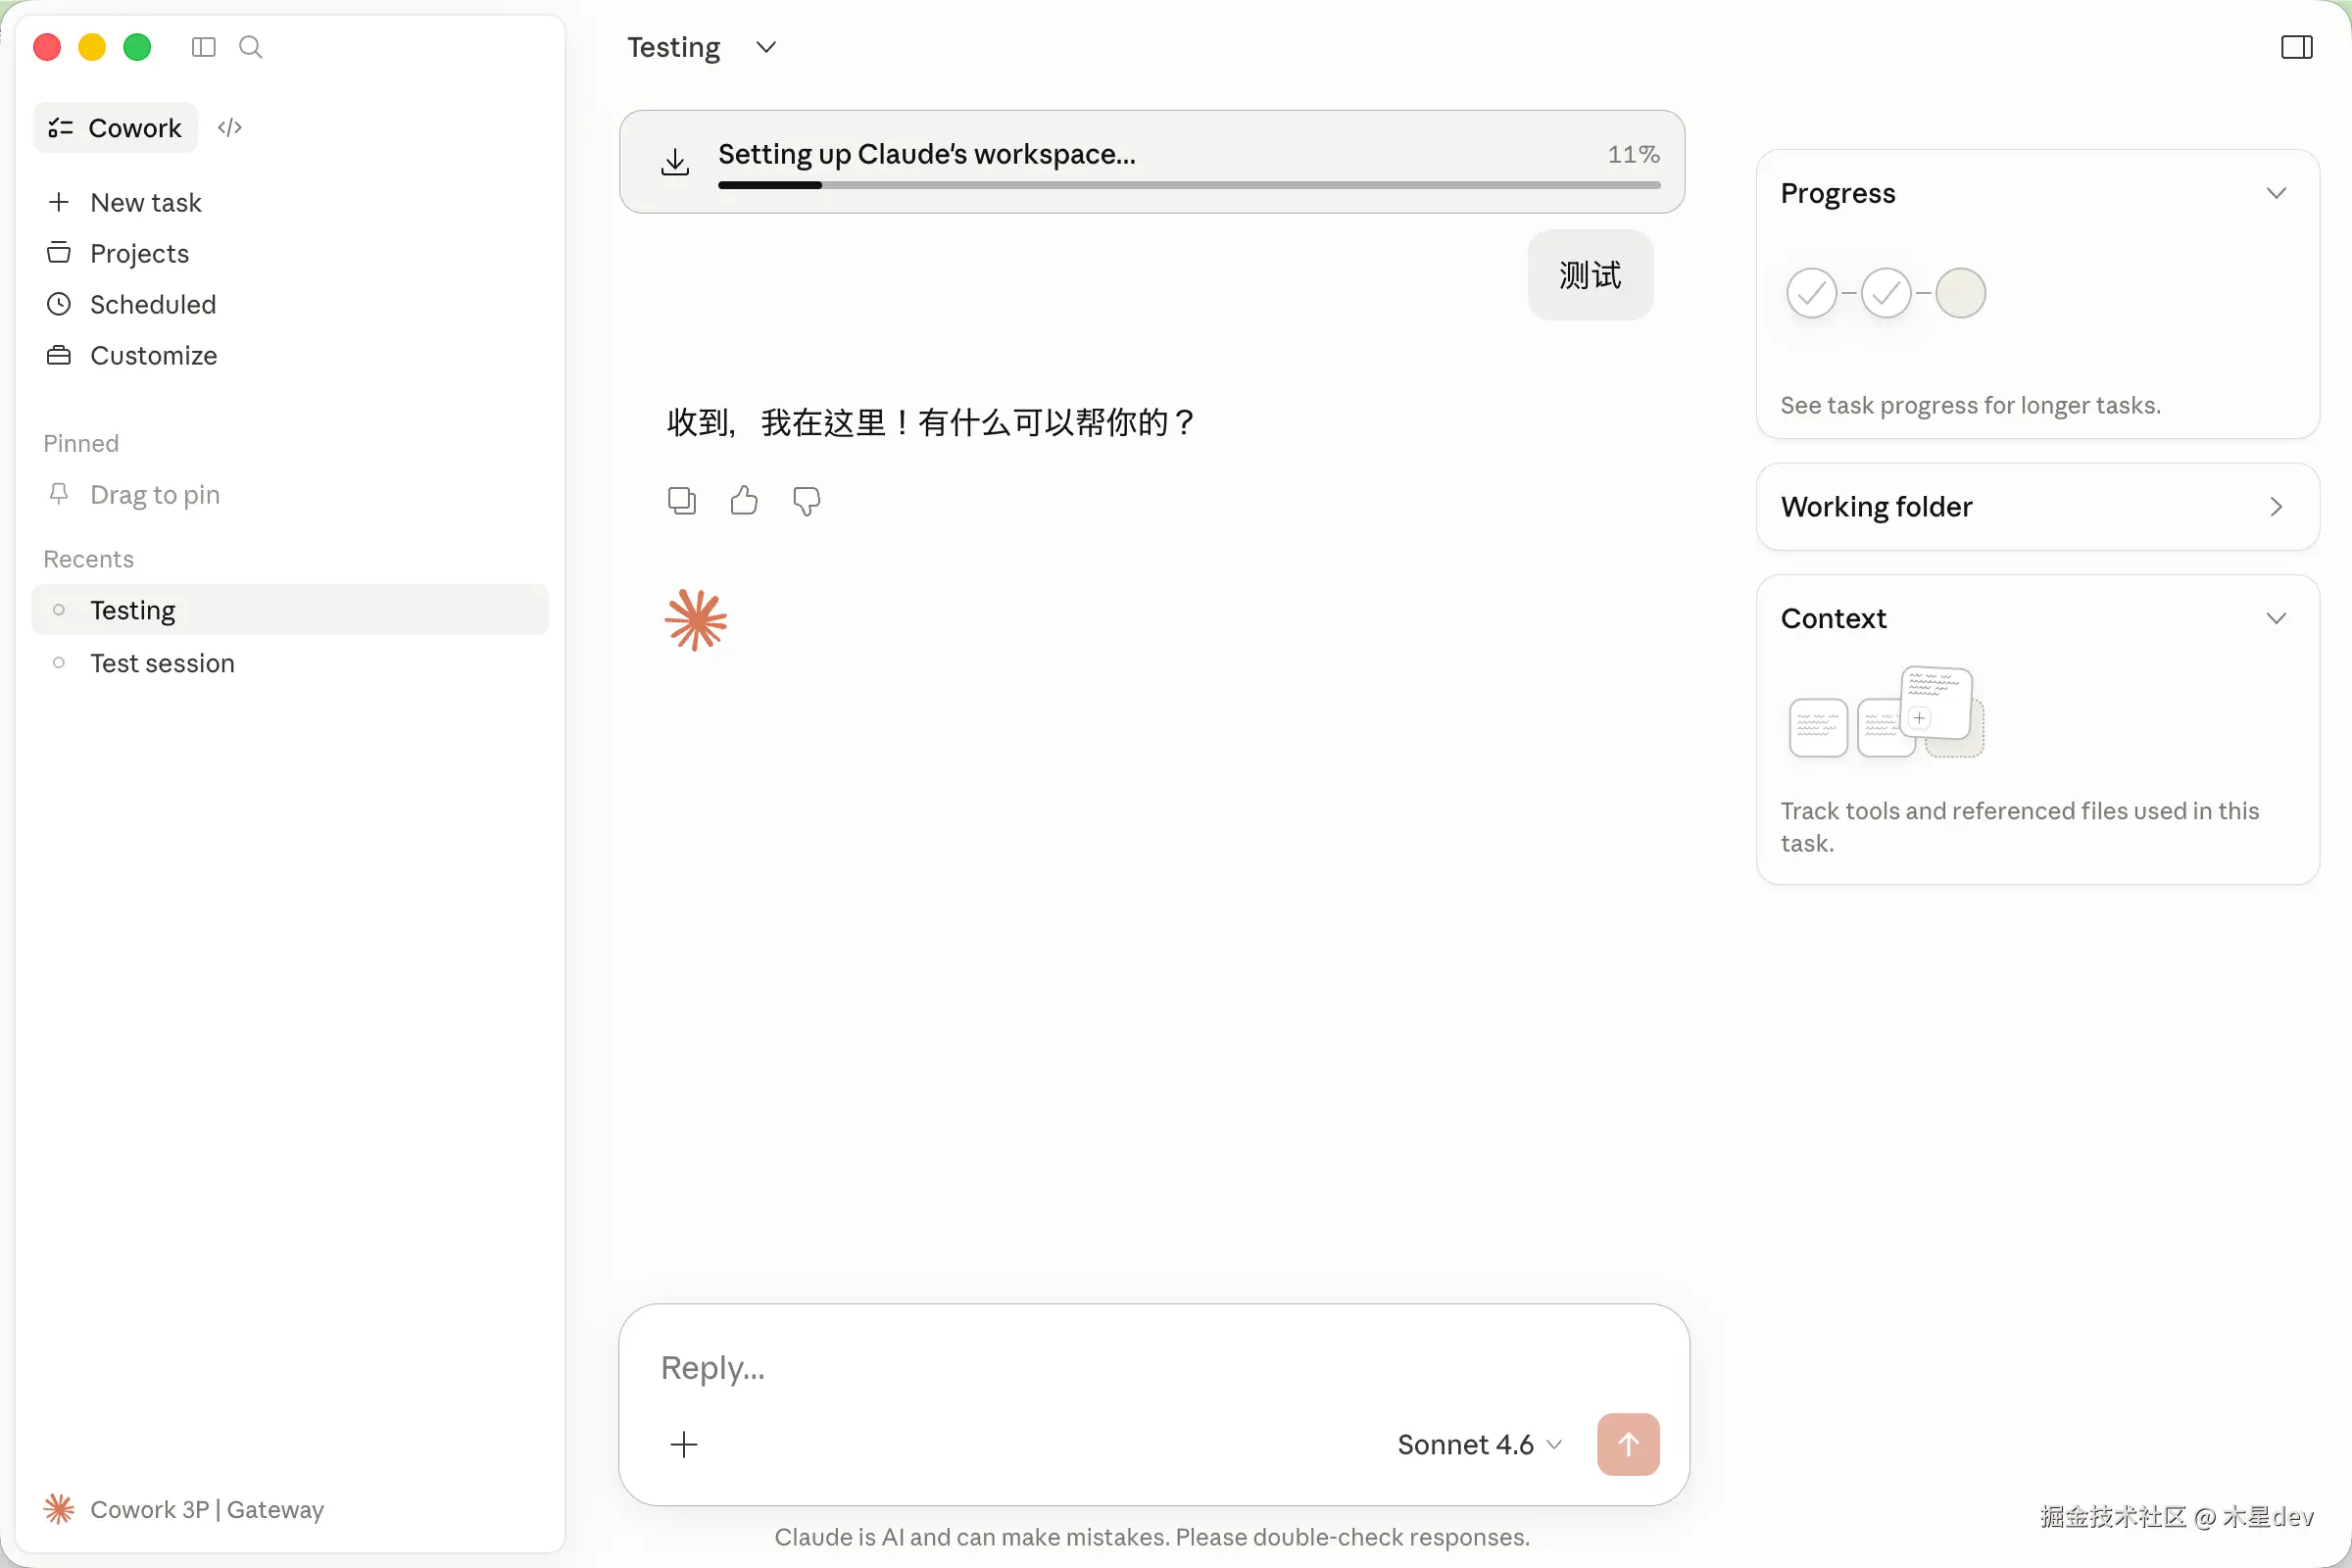Click the Context panel title

1833,619
